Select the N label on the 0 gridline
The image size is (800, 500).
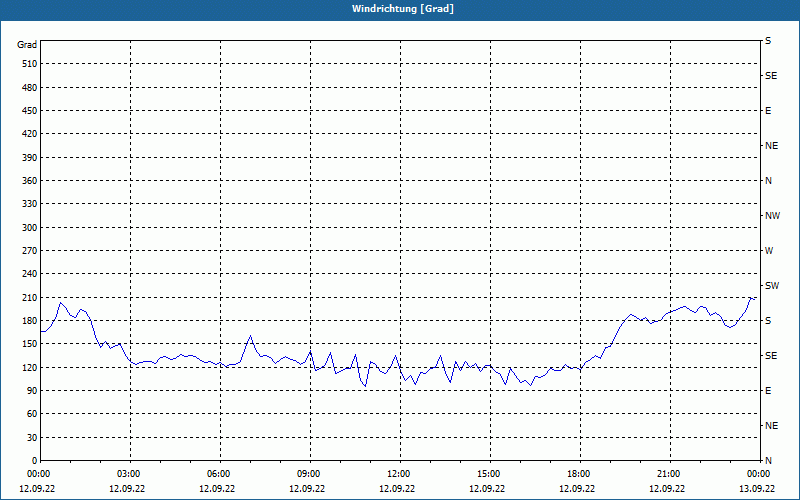coord(768,460)
